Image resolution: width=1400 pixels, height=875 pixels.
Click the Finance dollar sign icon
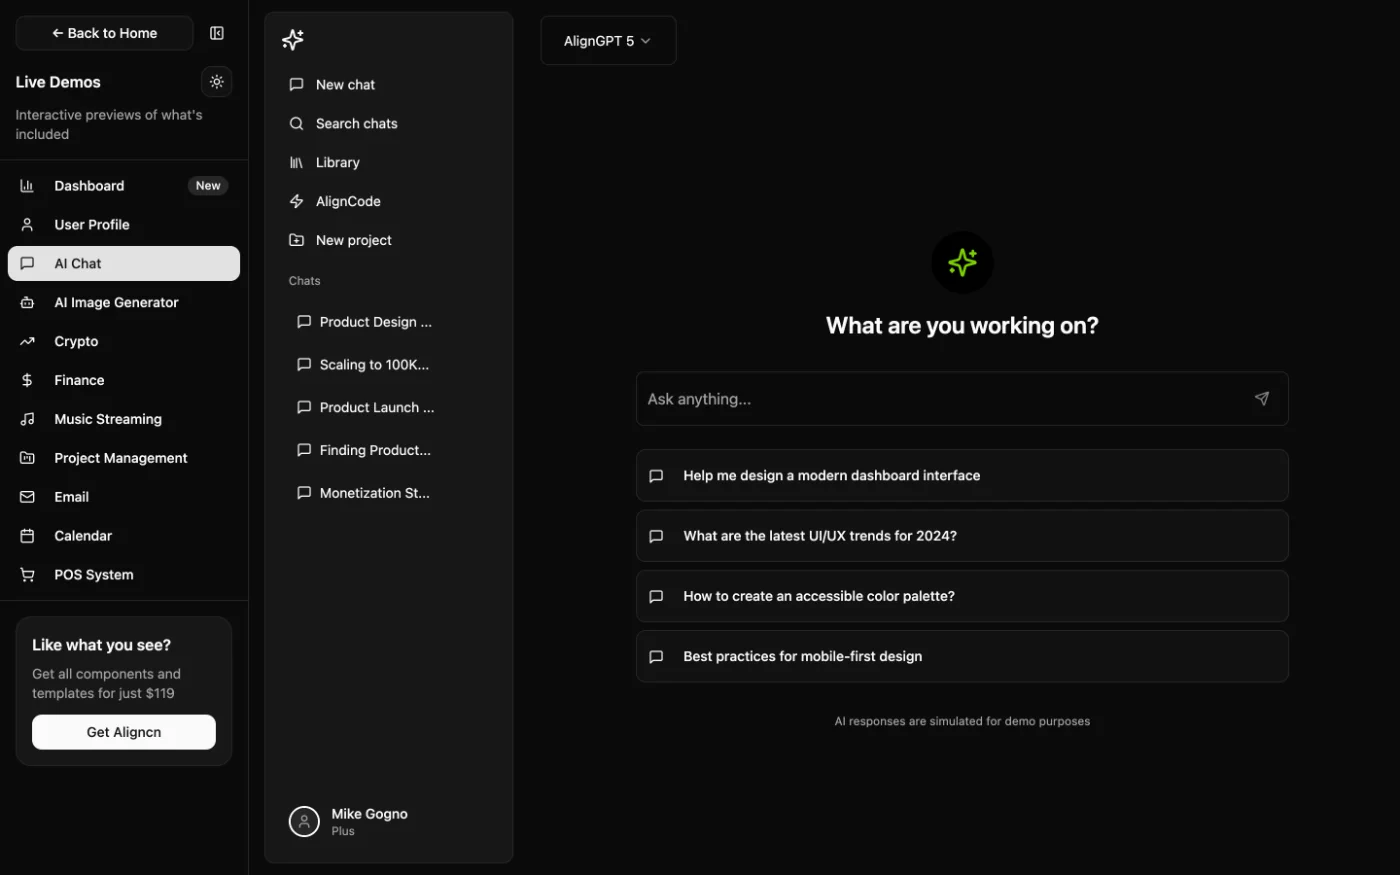pos(27,381)
